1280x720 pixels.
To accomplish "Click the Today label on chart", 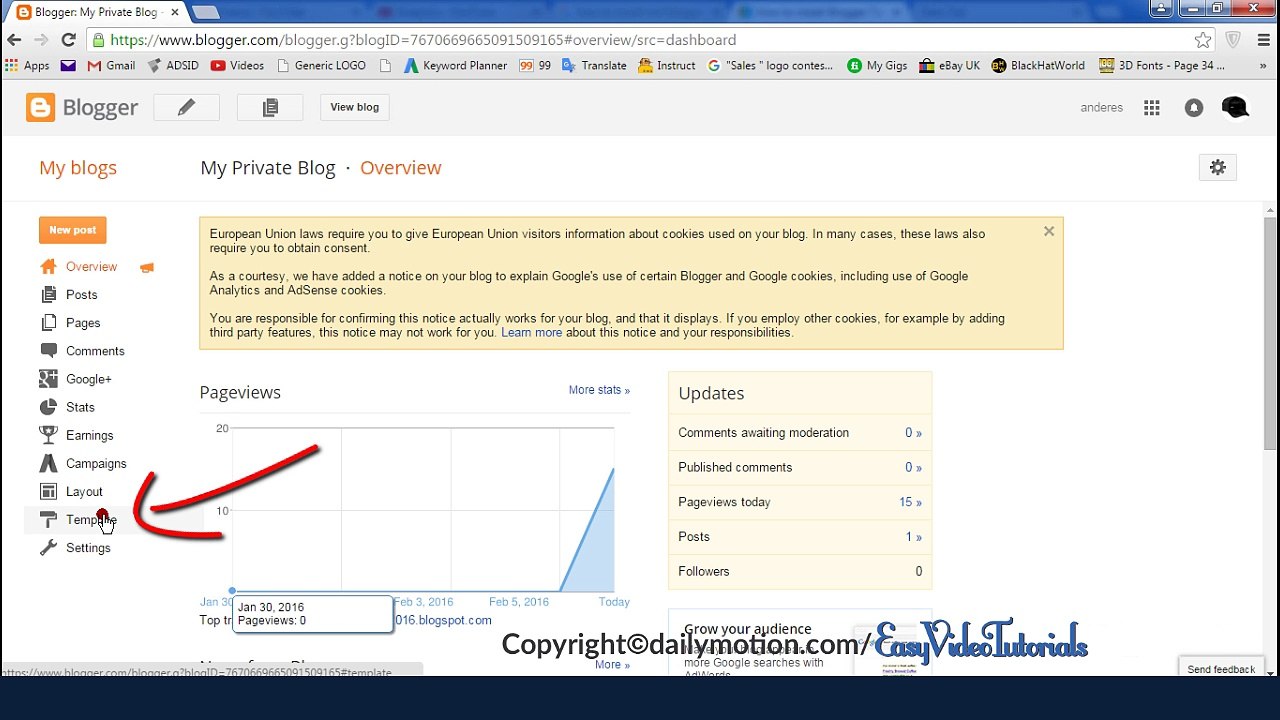I will [x=614, y=602].
